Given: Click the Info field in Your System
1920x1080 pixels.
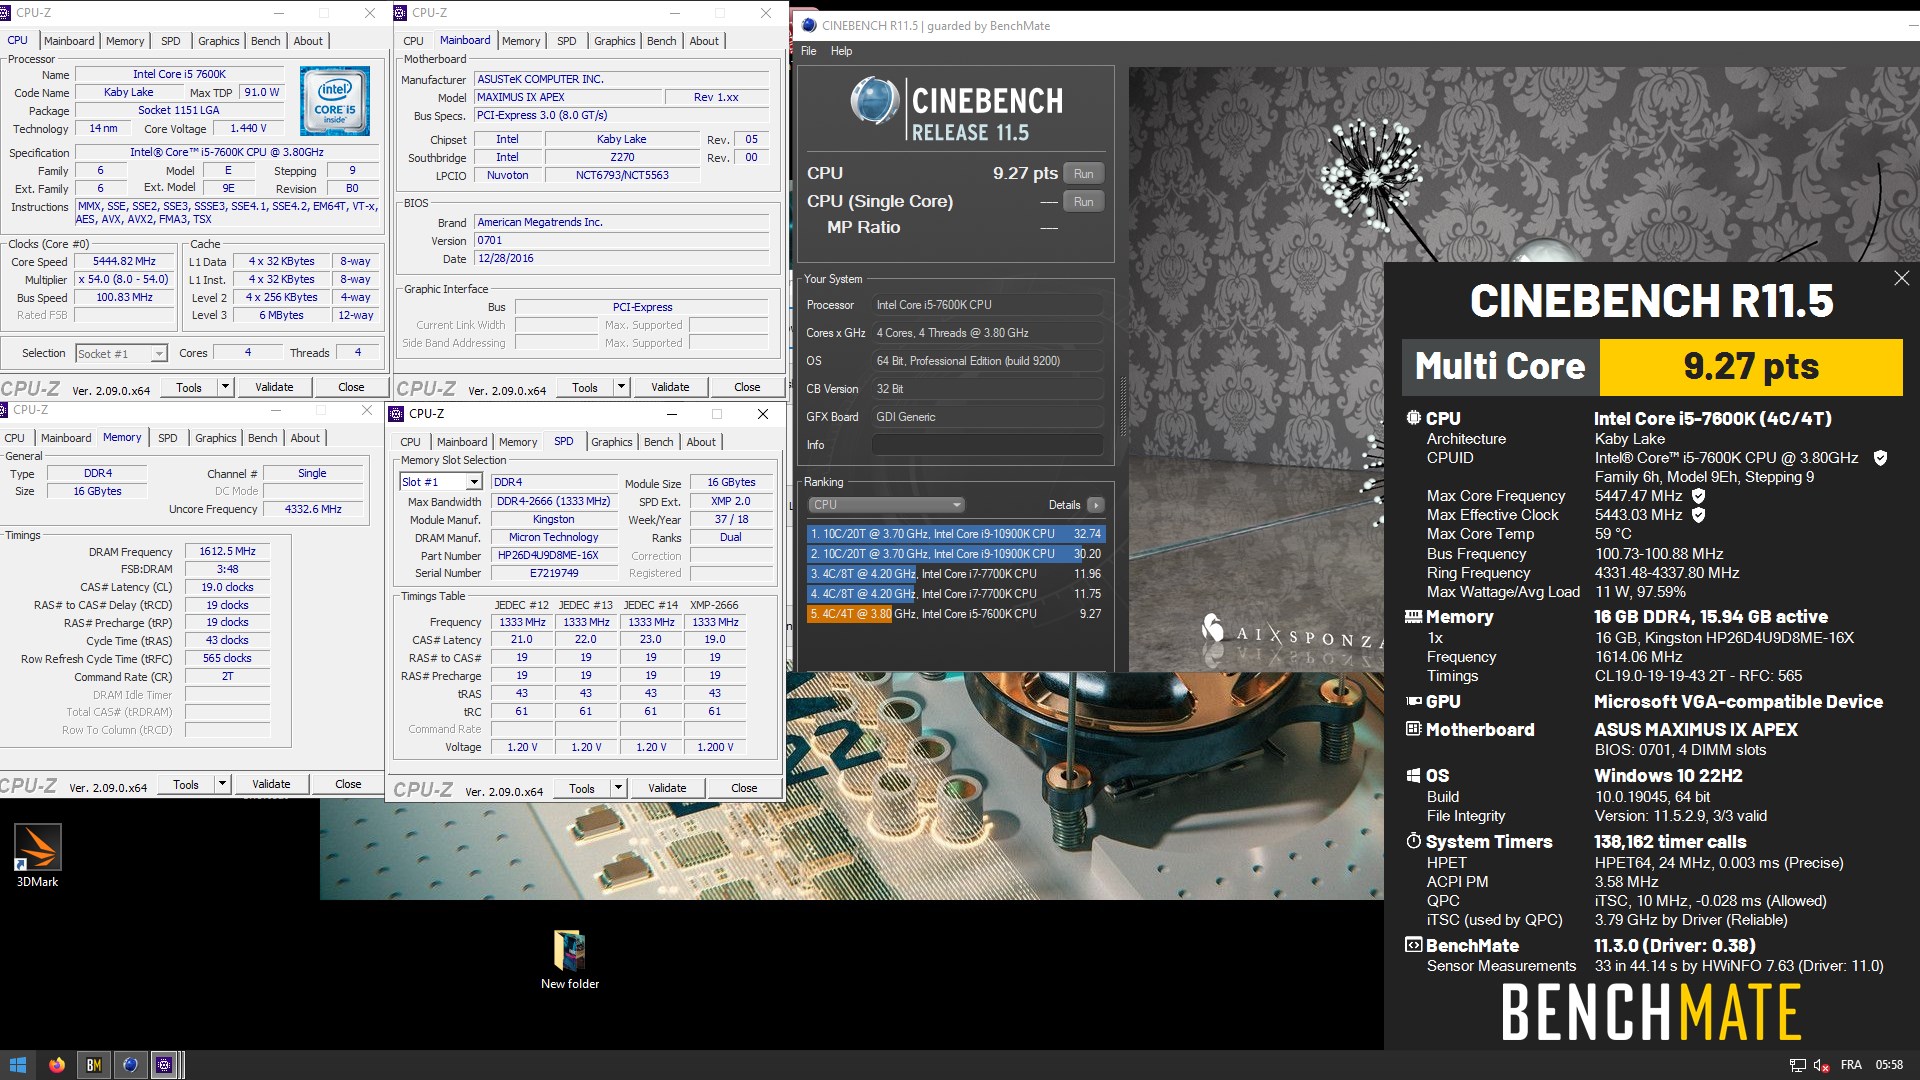Looking at the screenshot, I should pos(988,445).
